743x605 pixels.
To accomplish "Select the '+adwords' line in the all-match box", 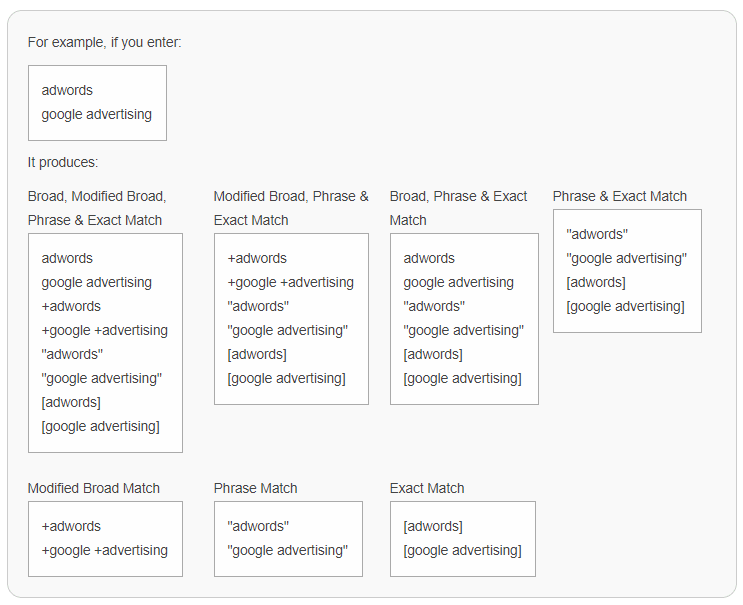I will [x=71, y=307].
